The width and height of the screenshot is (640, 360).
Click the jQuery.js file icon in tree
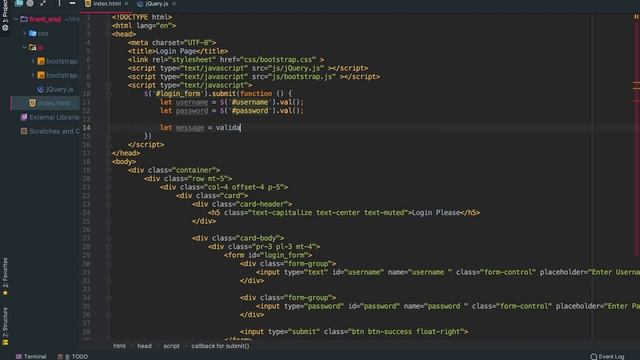click(40, 89)
